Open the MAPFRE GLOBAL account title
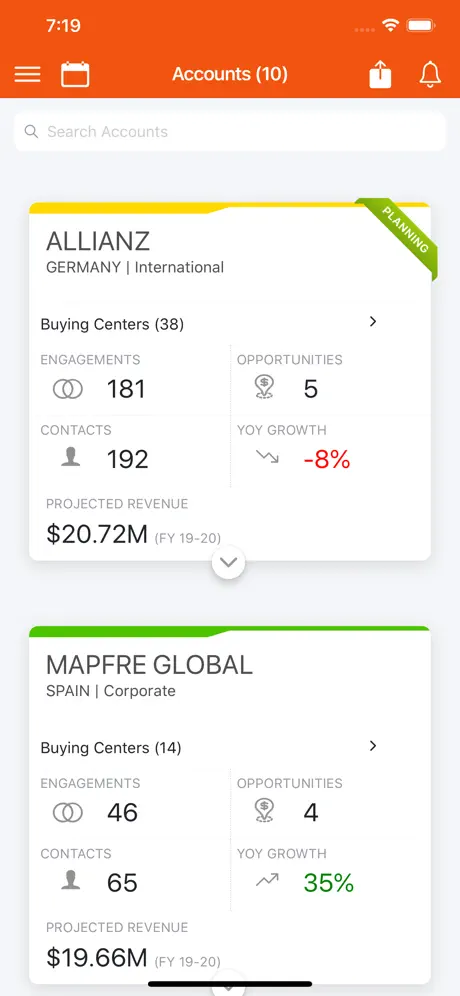Screen dimensions: 460x996 [x=149, y=665]
